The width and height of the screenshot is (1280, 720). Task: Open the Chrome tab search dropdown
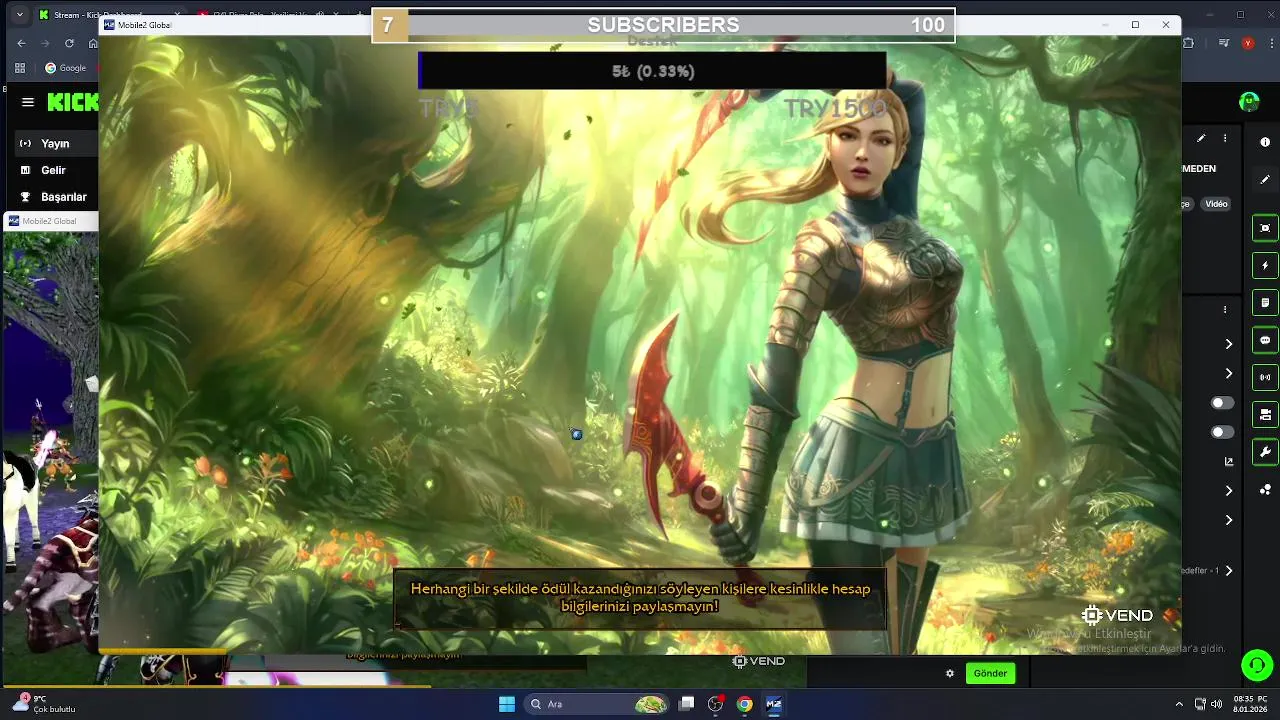point(19,15)
